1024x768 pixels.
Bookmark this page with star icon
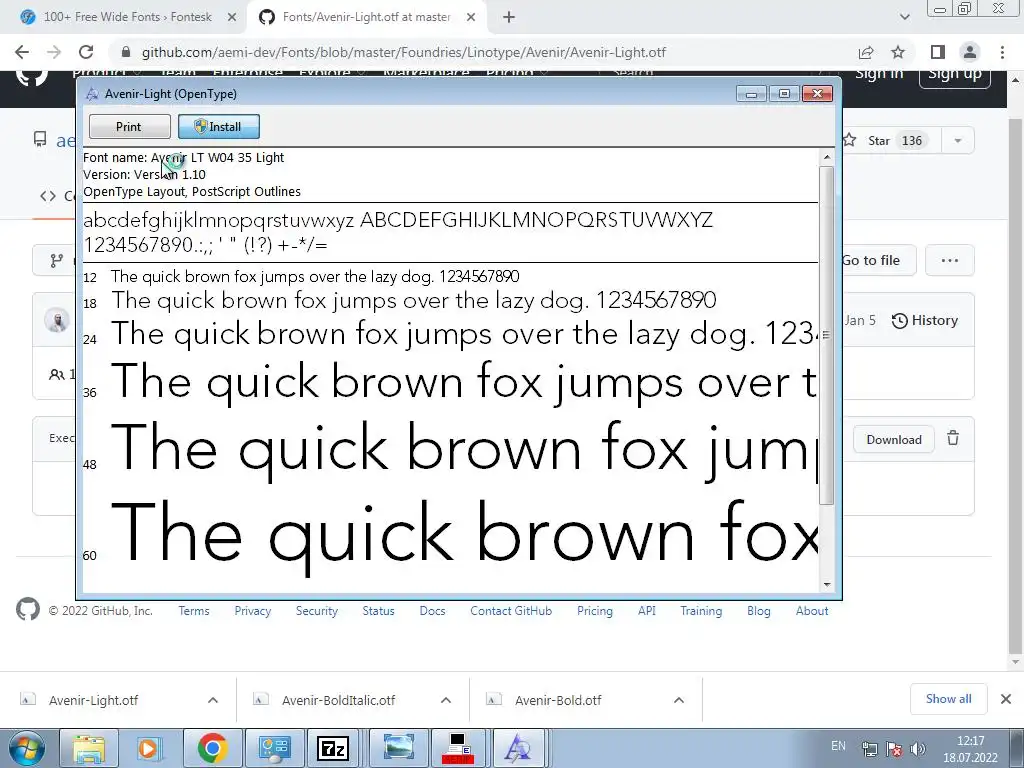(898, 52)
